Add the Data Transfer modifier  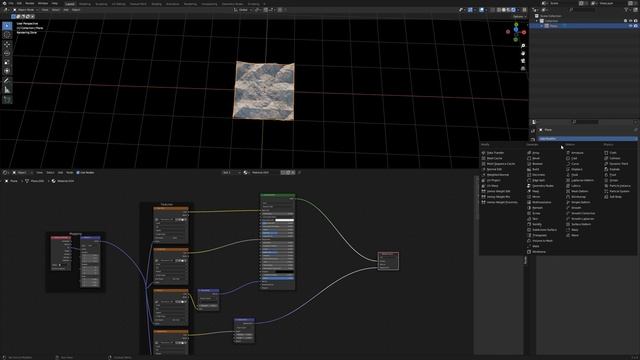tap(493, 153)
